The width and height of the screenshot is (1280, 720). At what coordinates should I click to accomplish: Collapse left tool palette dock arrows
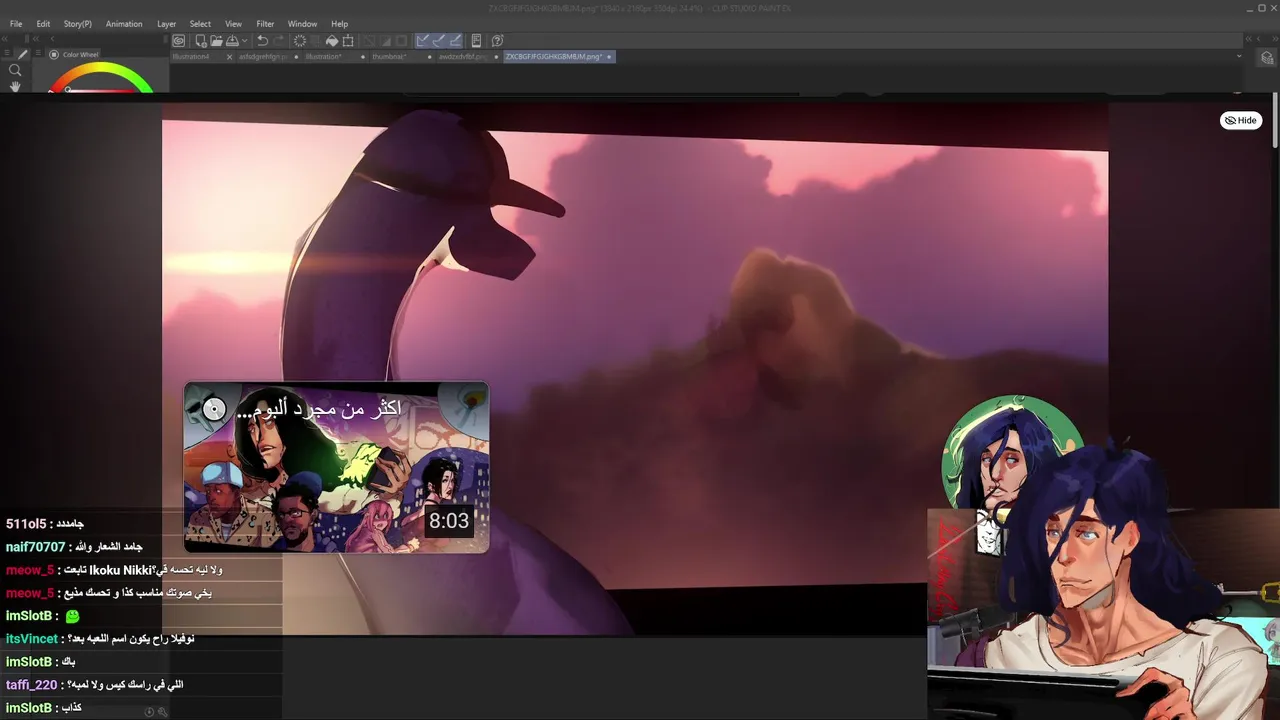click(x=7, y=39)
